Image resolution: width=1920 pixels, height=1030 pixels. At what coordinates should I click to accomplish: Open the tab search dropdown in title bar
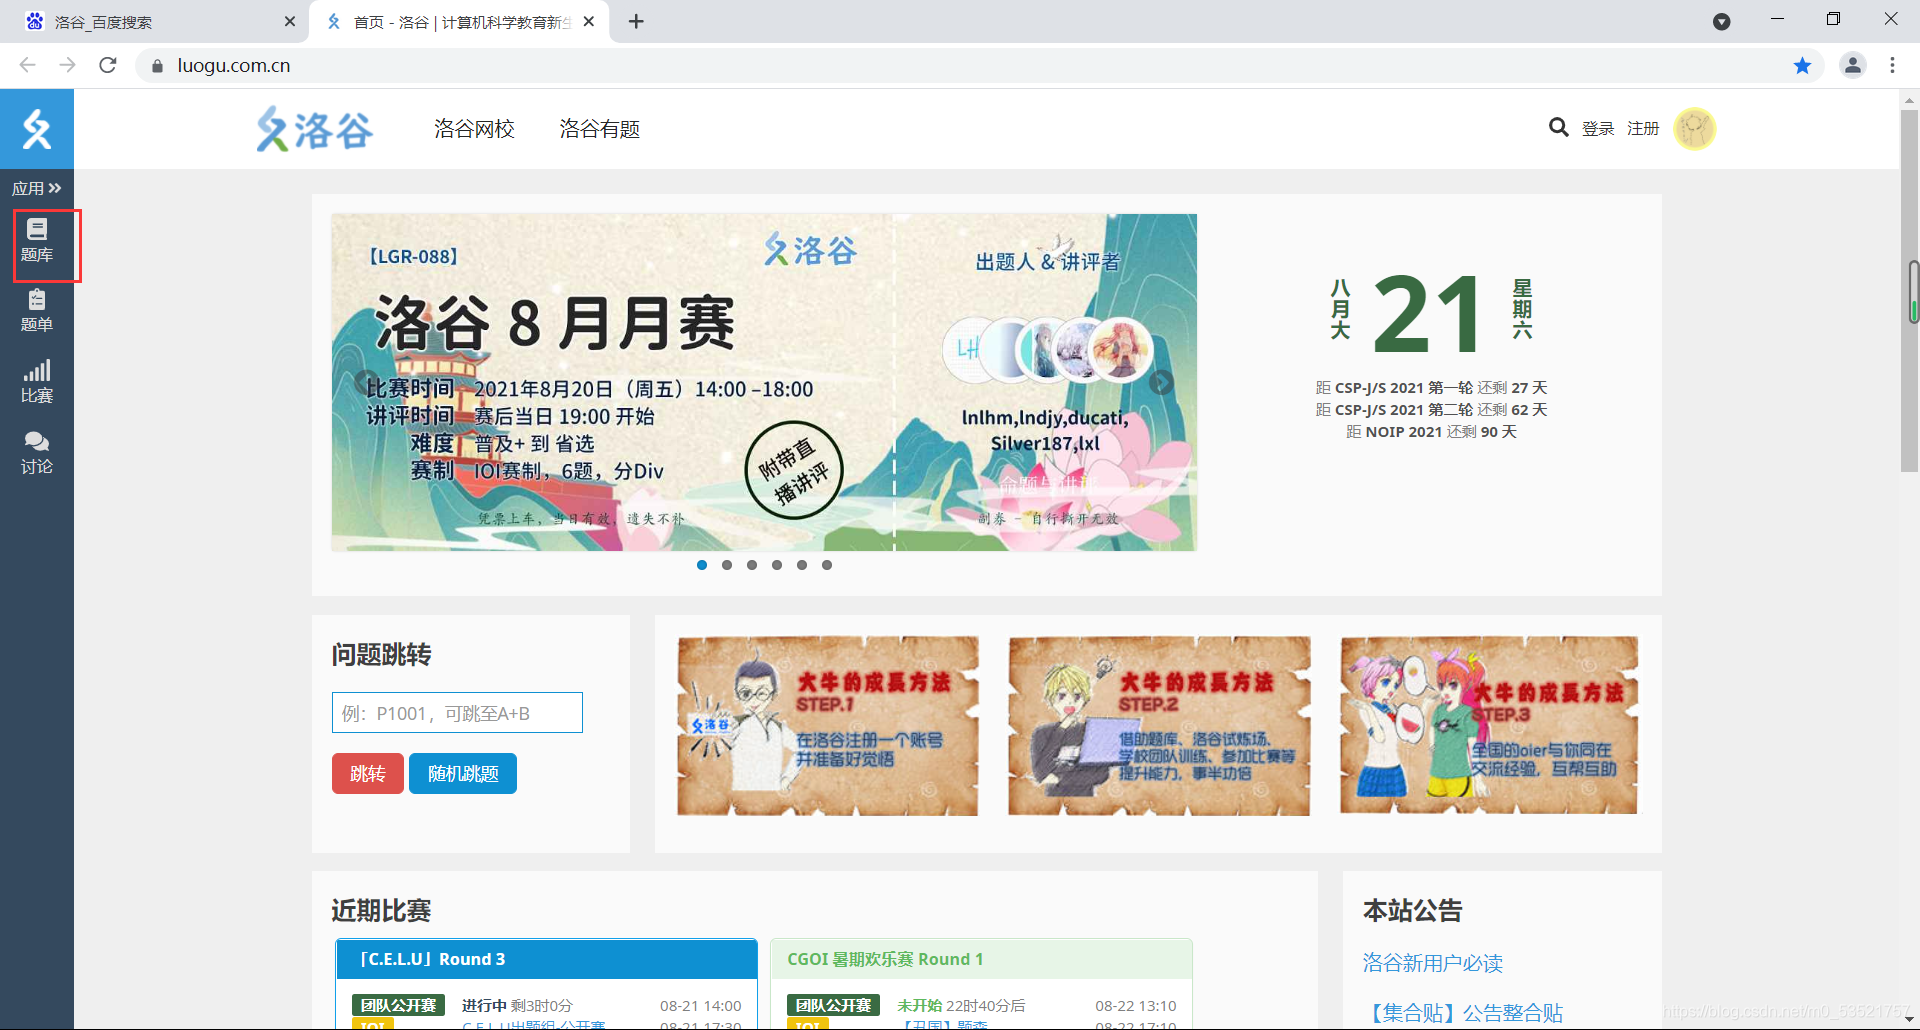point(1721,21)
